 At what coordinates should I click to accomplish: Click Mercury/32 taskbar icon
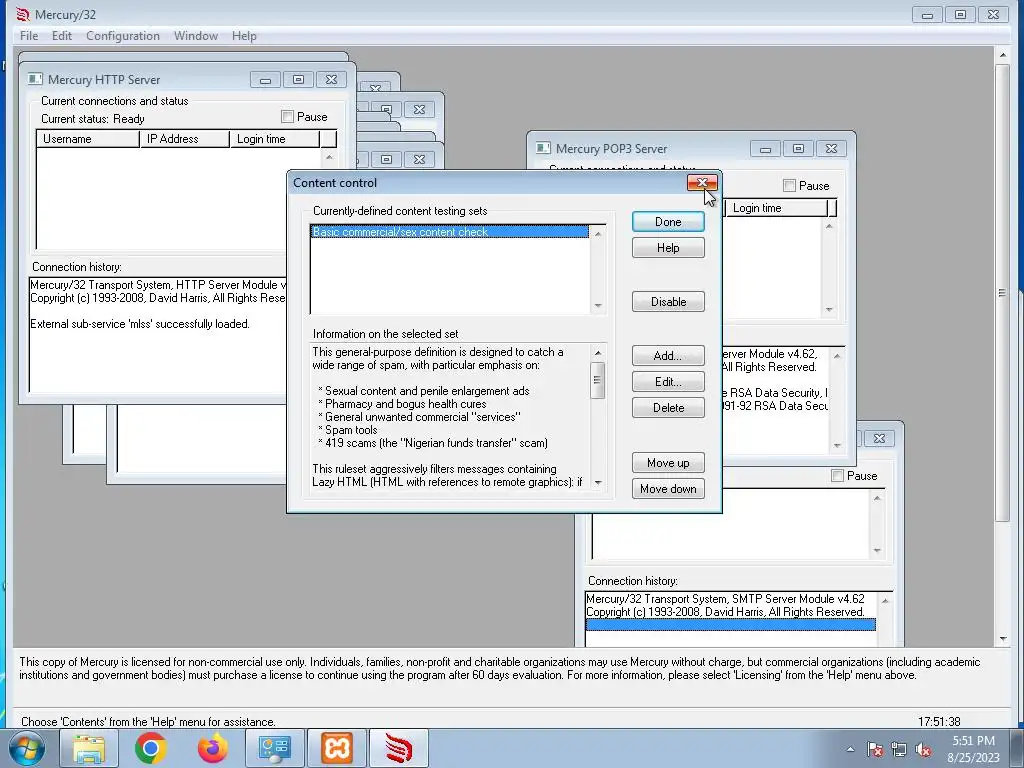coord(398,748)
